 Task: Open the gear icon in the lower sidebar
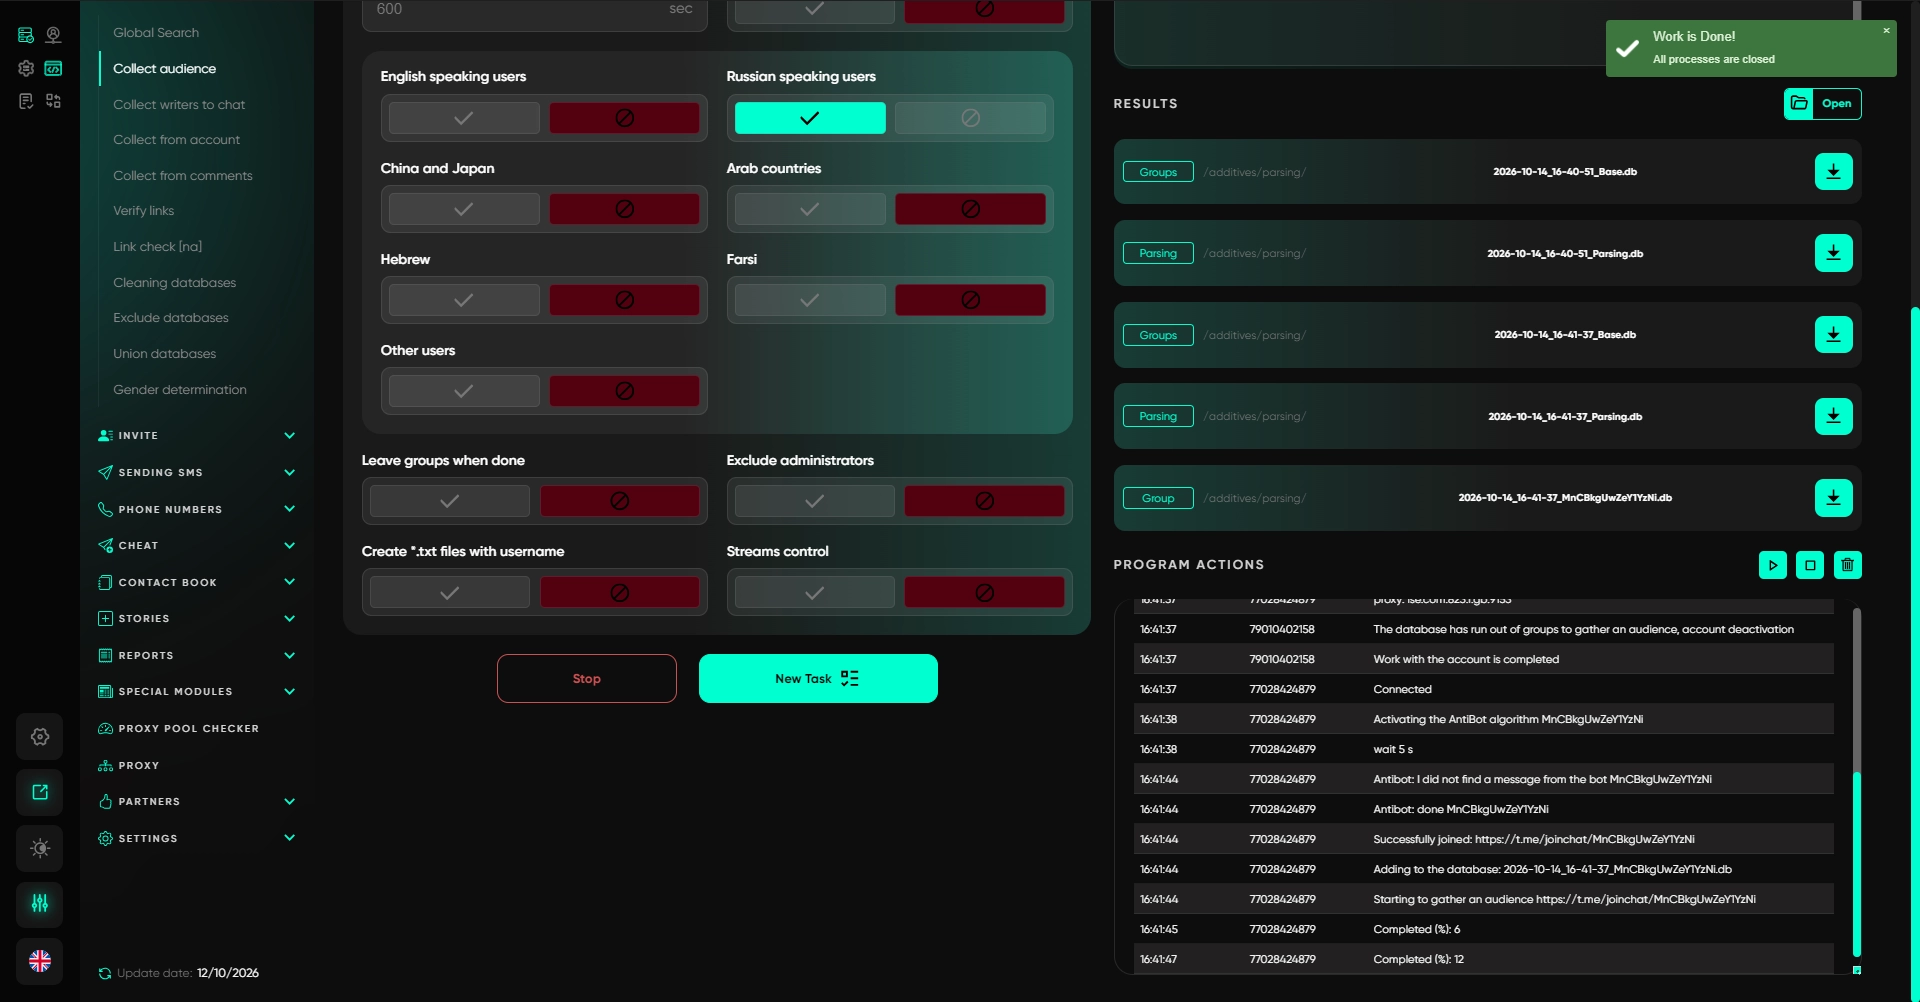[x=40, y=736]
